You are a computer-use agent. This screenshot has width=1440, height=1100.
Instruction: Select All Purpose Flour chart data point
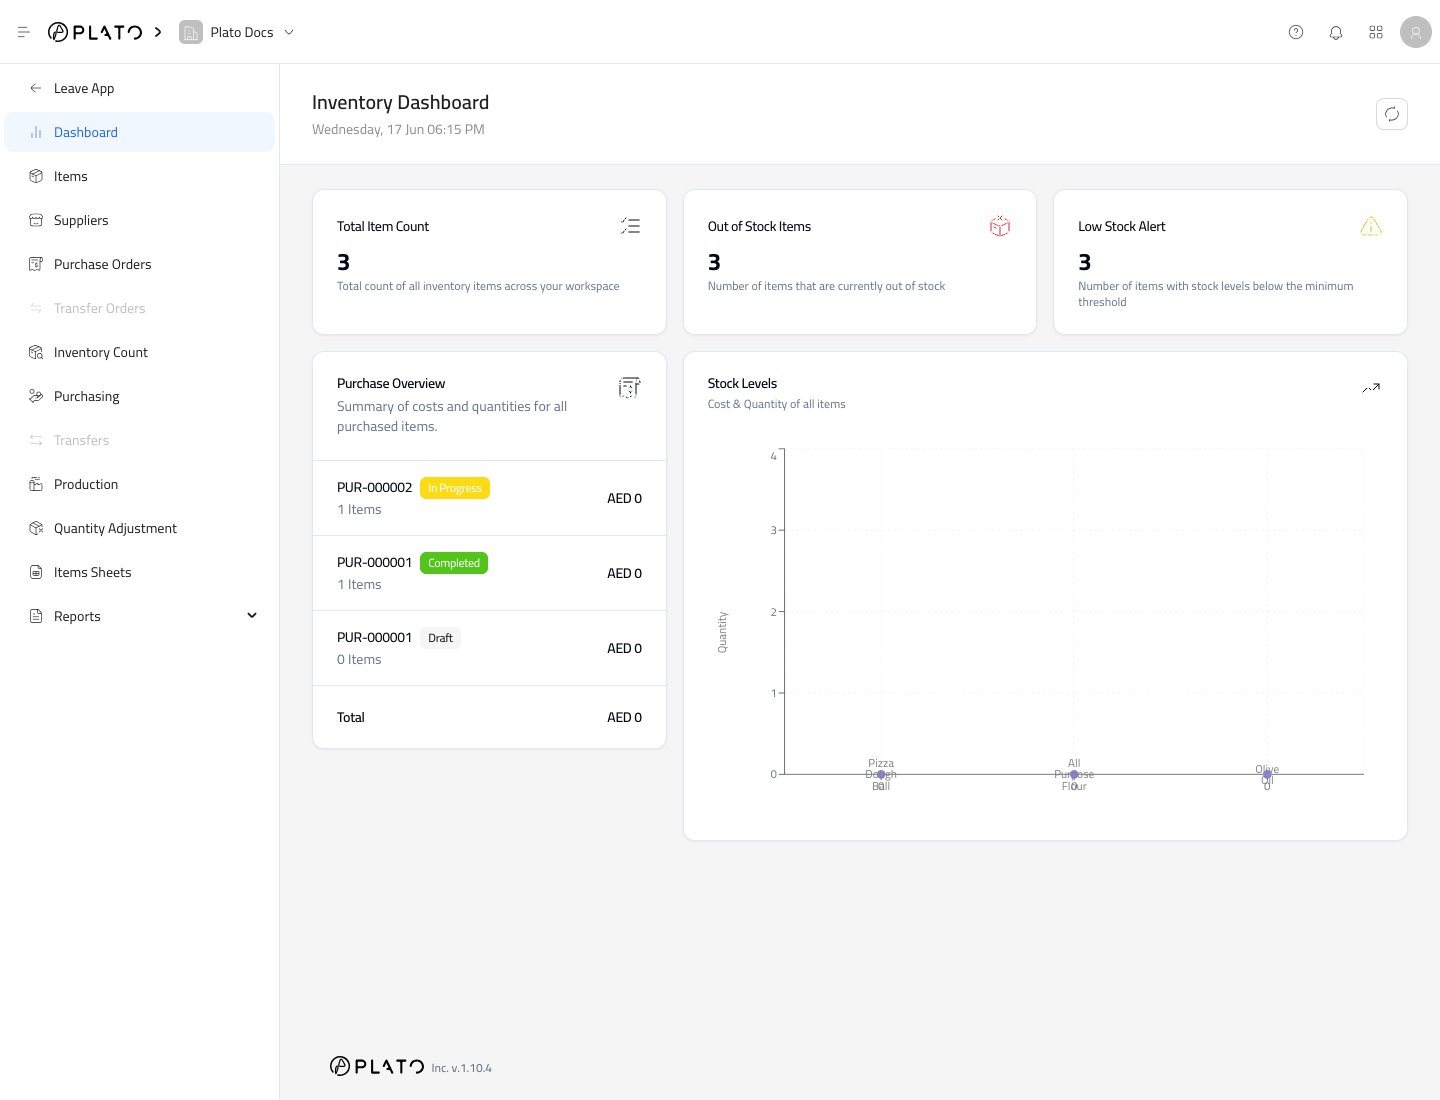(x=1074, y=774)
